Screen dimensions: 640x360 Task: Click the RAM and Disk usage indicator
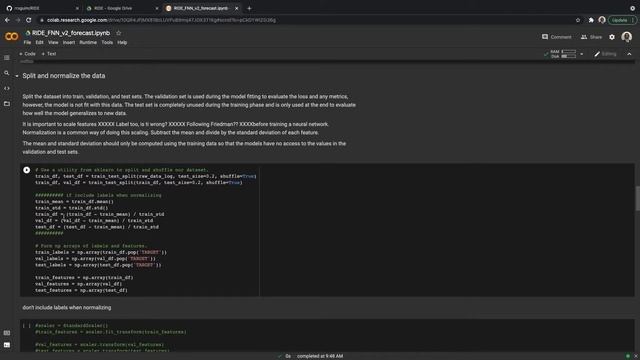[564, 54]
